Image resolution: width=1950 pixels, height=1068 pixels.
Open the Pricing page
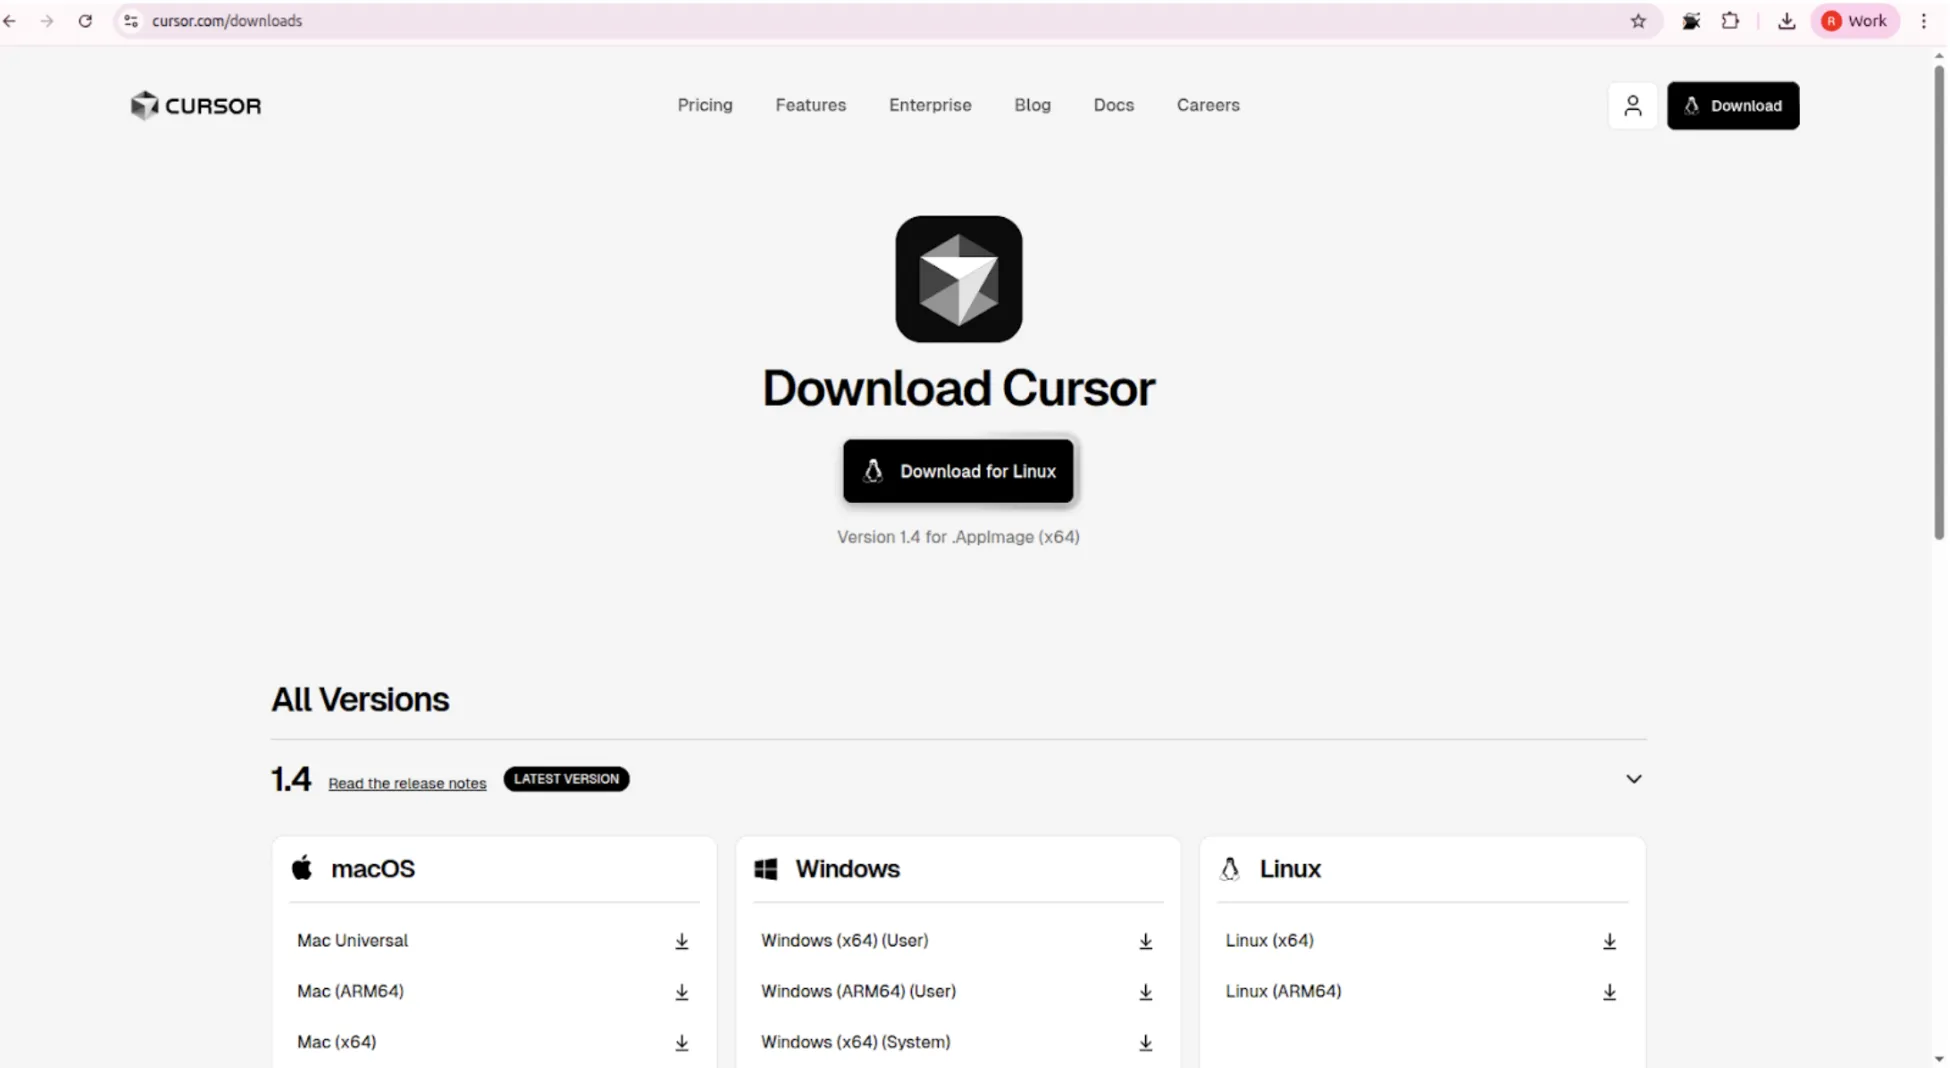705,105
